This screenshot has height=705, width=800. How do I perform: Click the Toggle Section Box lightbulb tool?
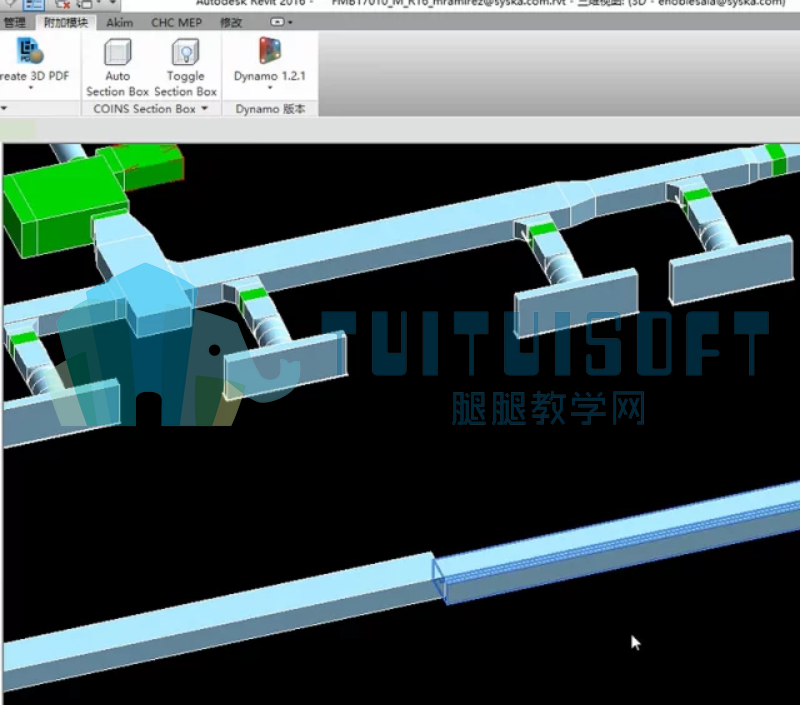(x=186, y=67)
